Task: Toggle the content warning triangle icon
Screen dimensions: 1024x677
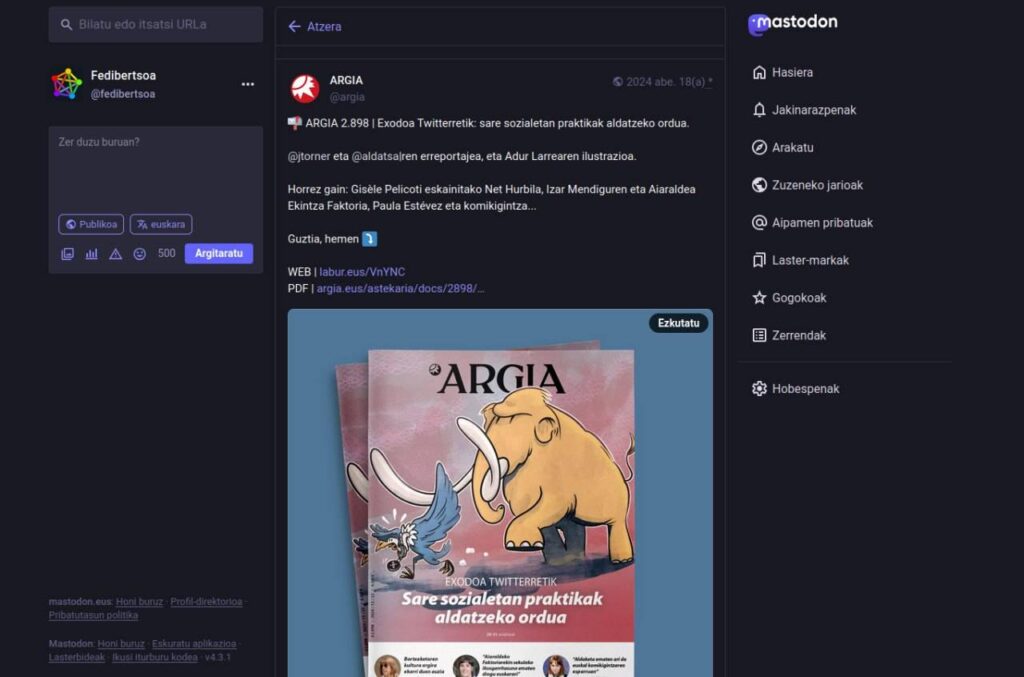Action: pos(115,254)
